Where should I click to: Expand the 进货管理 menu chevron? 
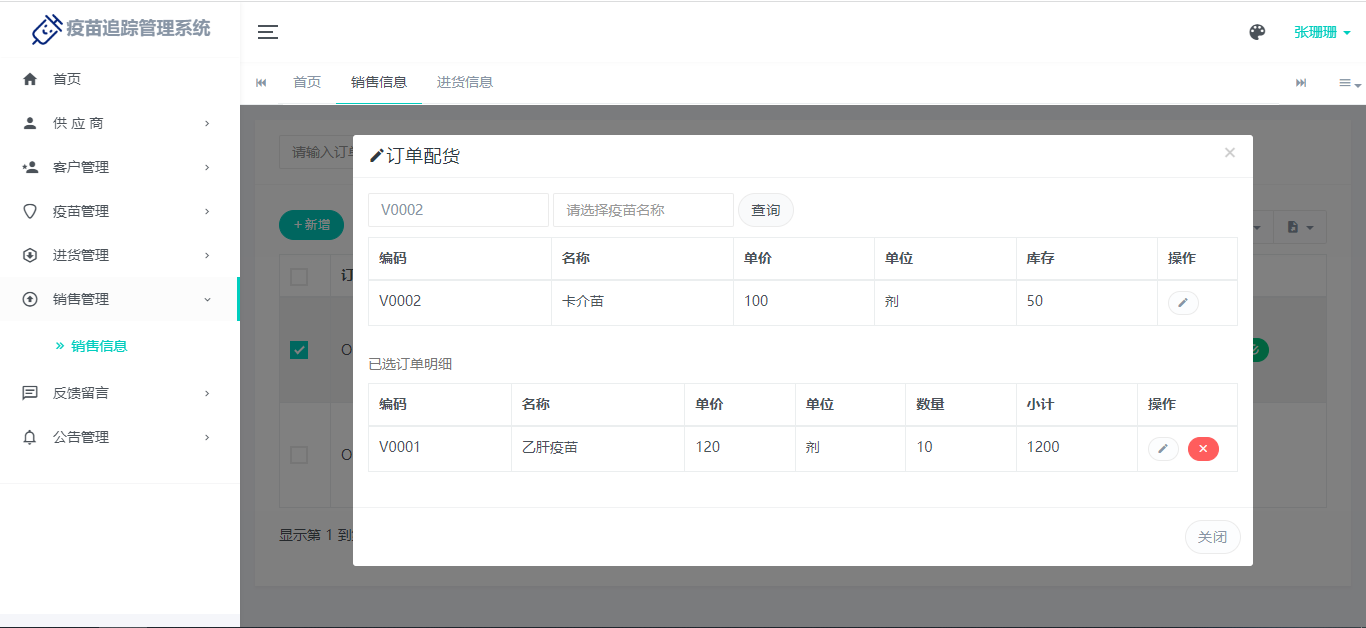point(207,255)
